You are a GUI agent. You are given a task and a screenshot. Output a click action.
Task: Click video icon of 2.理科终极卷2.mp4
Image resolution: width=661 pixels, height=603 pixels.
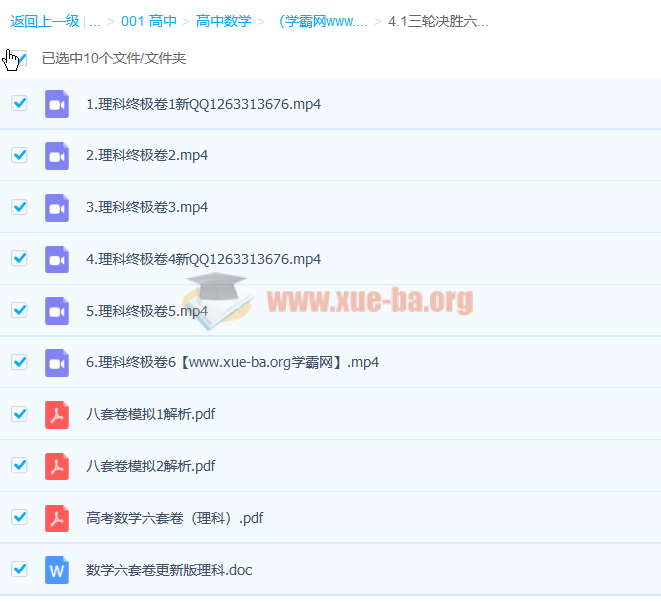pos(57,156)
